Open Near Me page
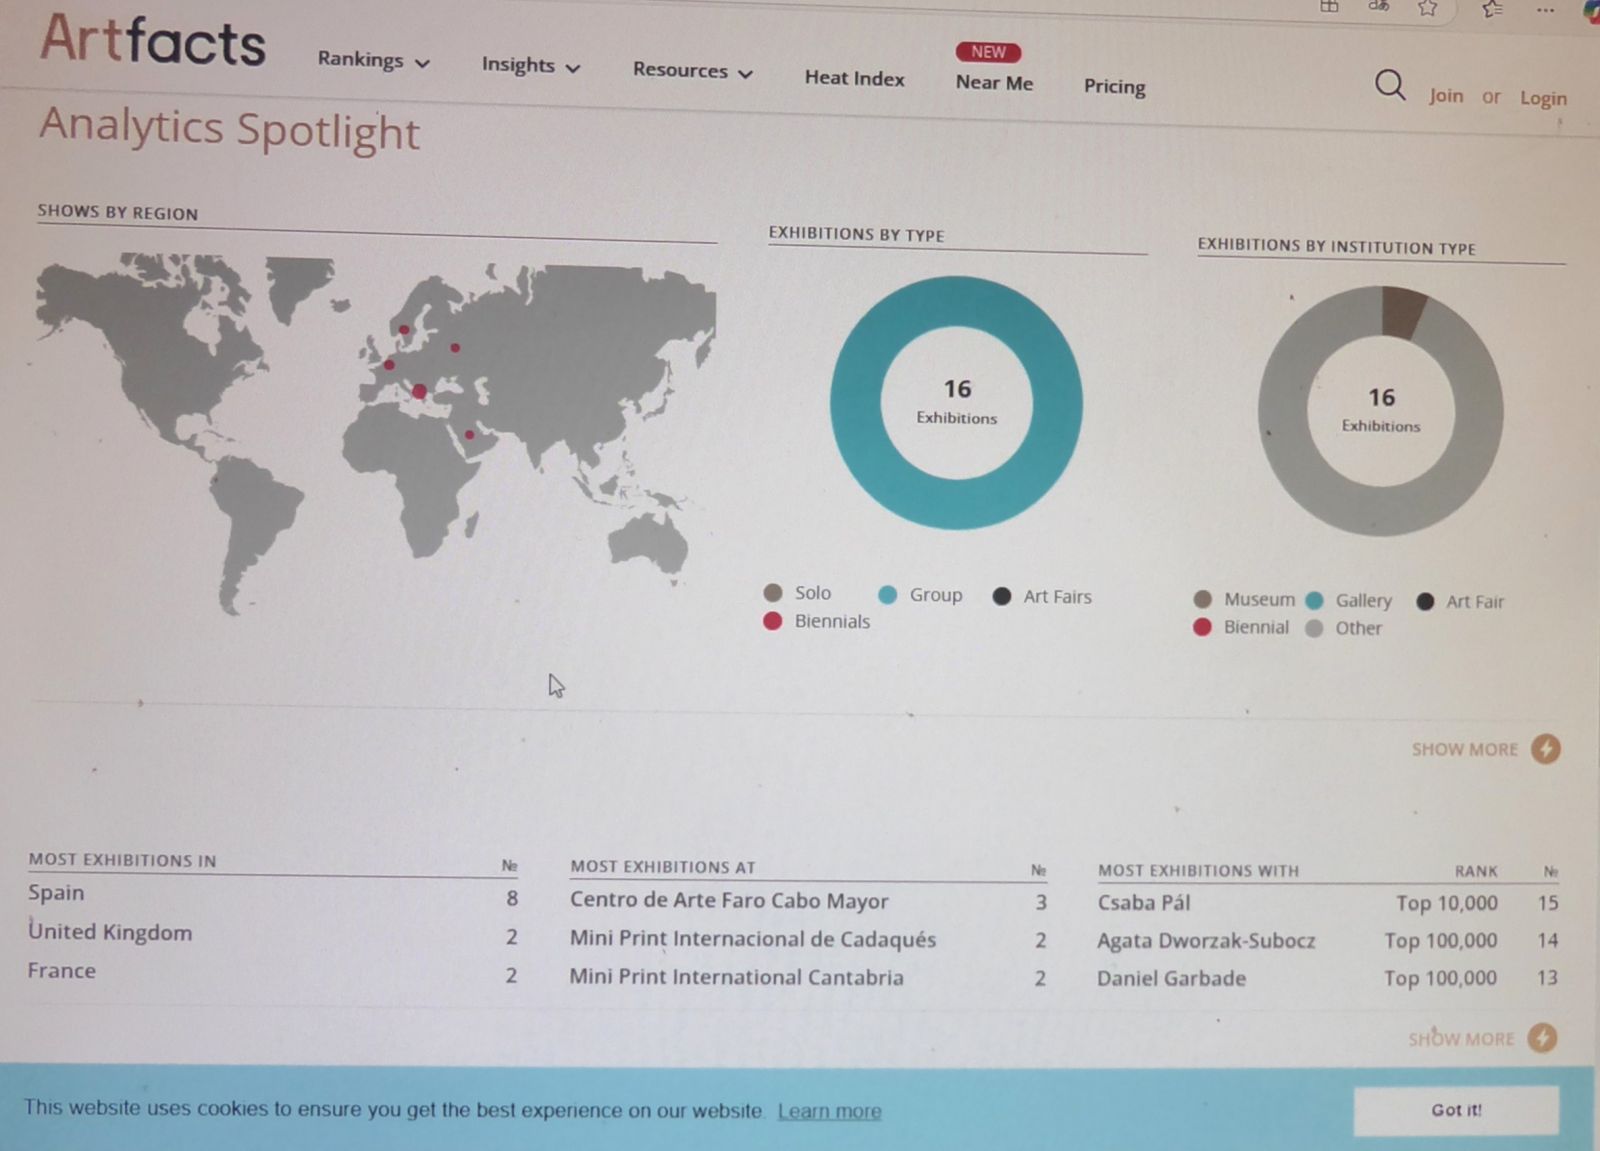1600x1151 pixels. click(x=994, y=82)
